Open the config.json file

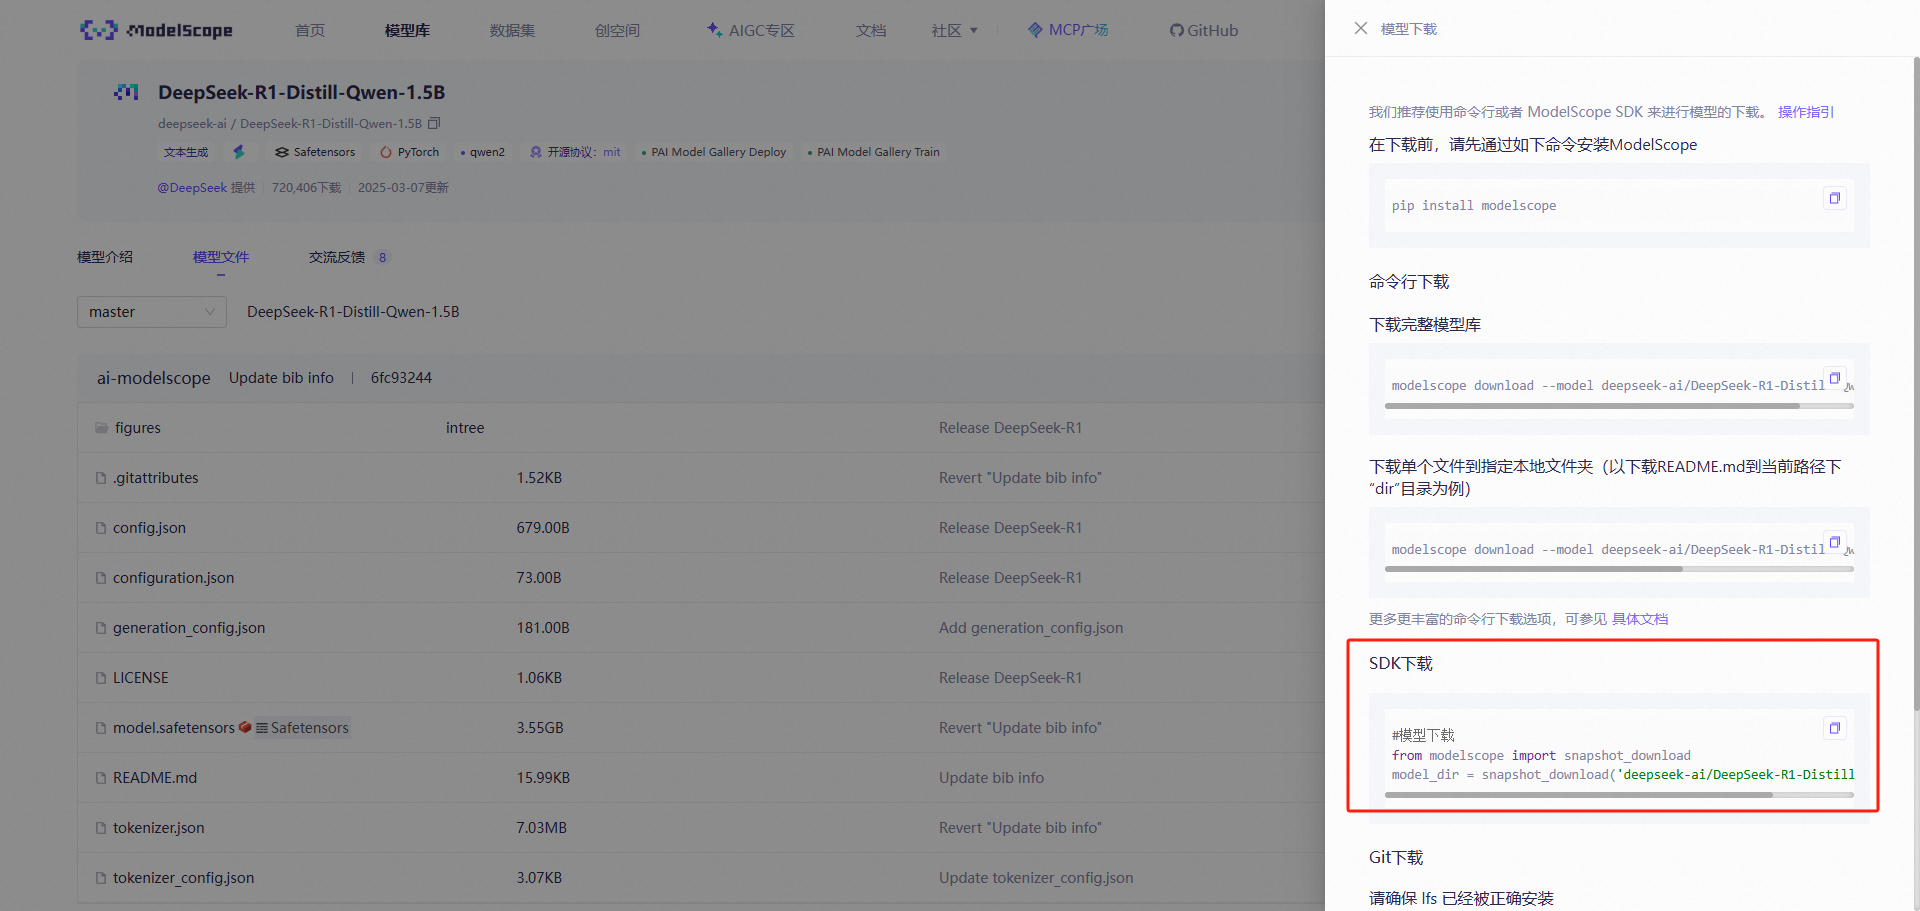click(149, 528)
